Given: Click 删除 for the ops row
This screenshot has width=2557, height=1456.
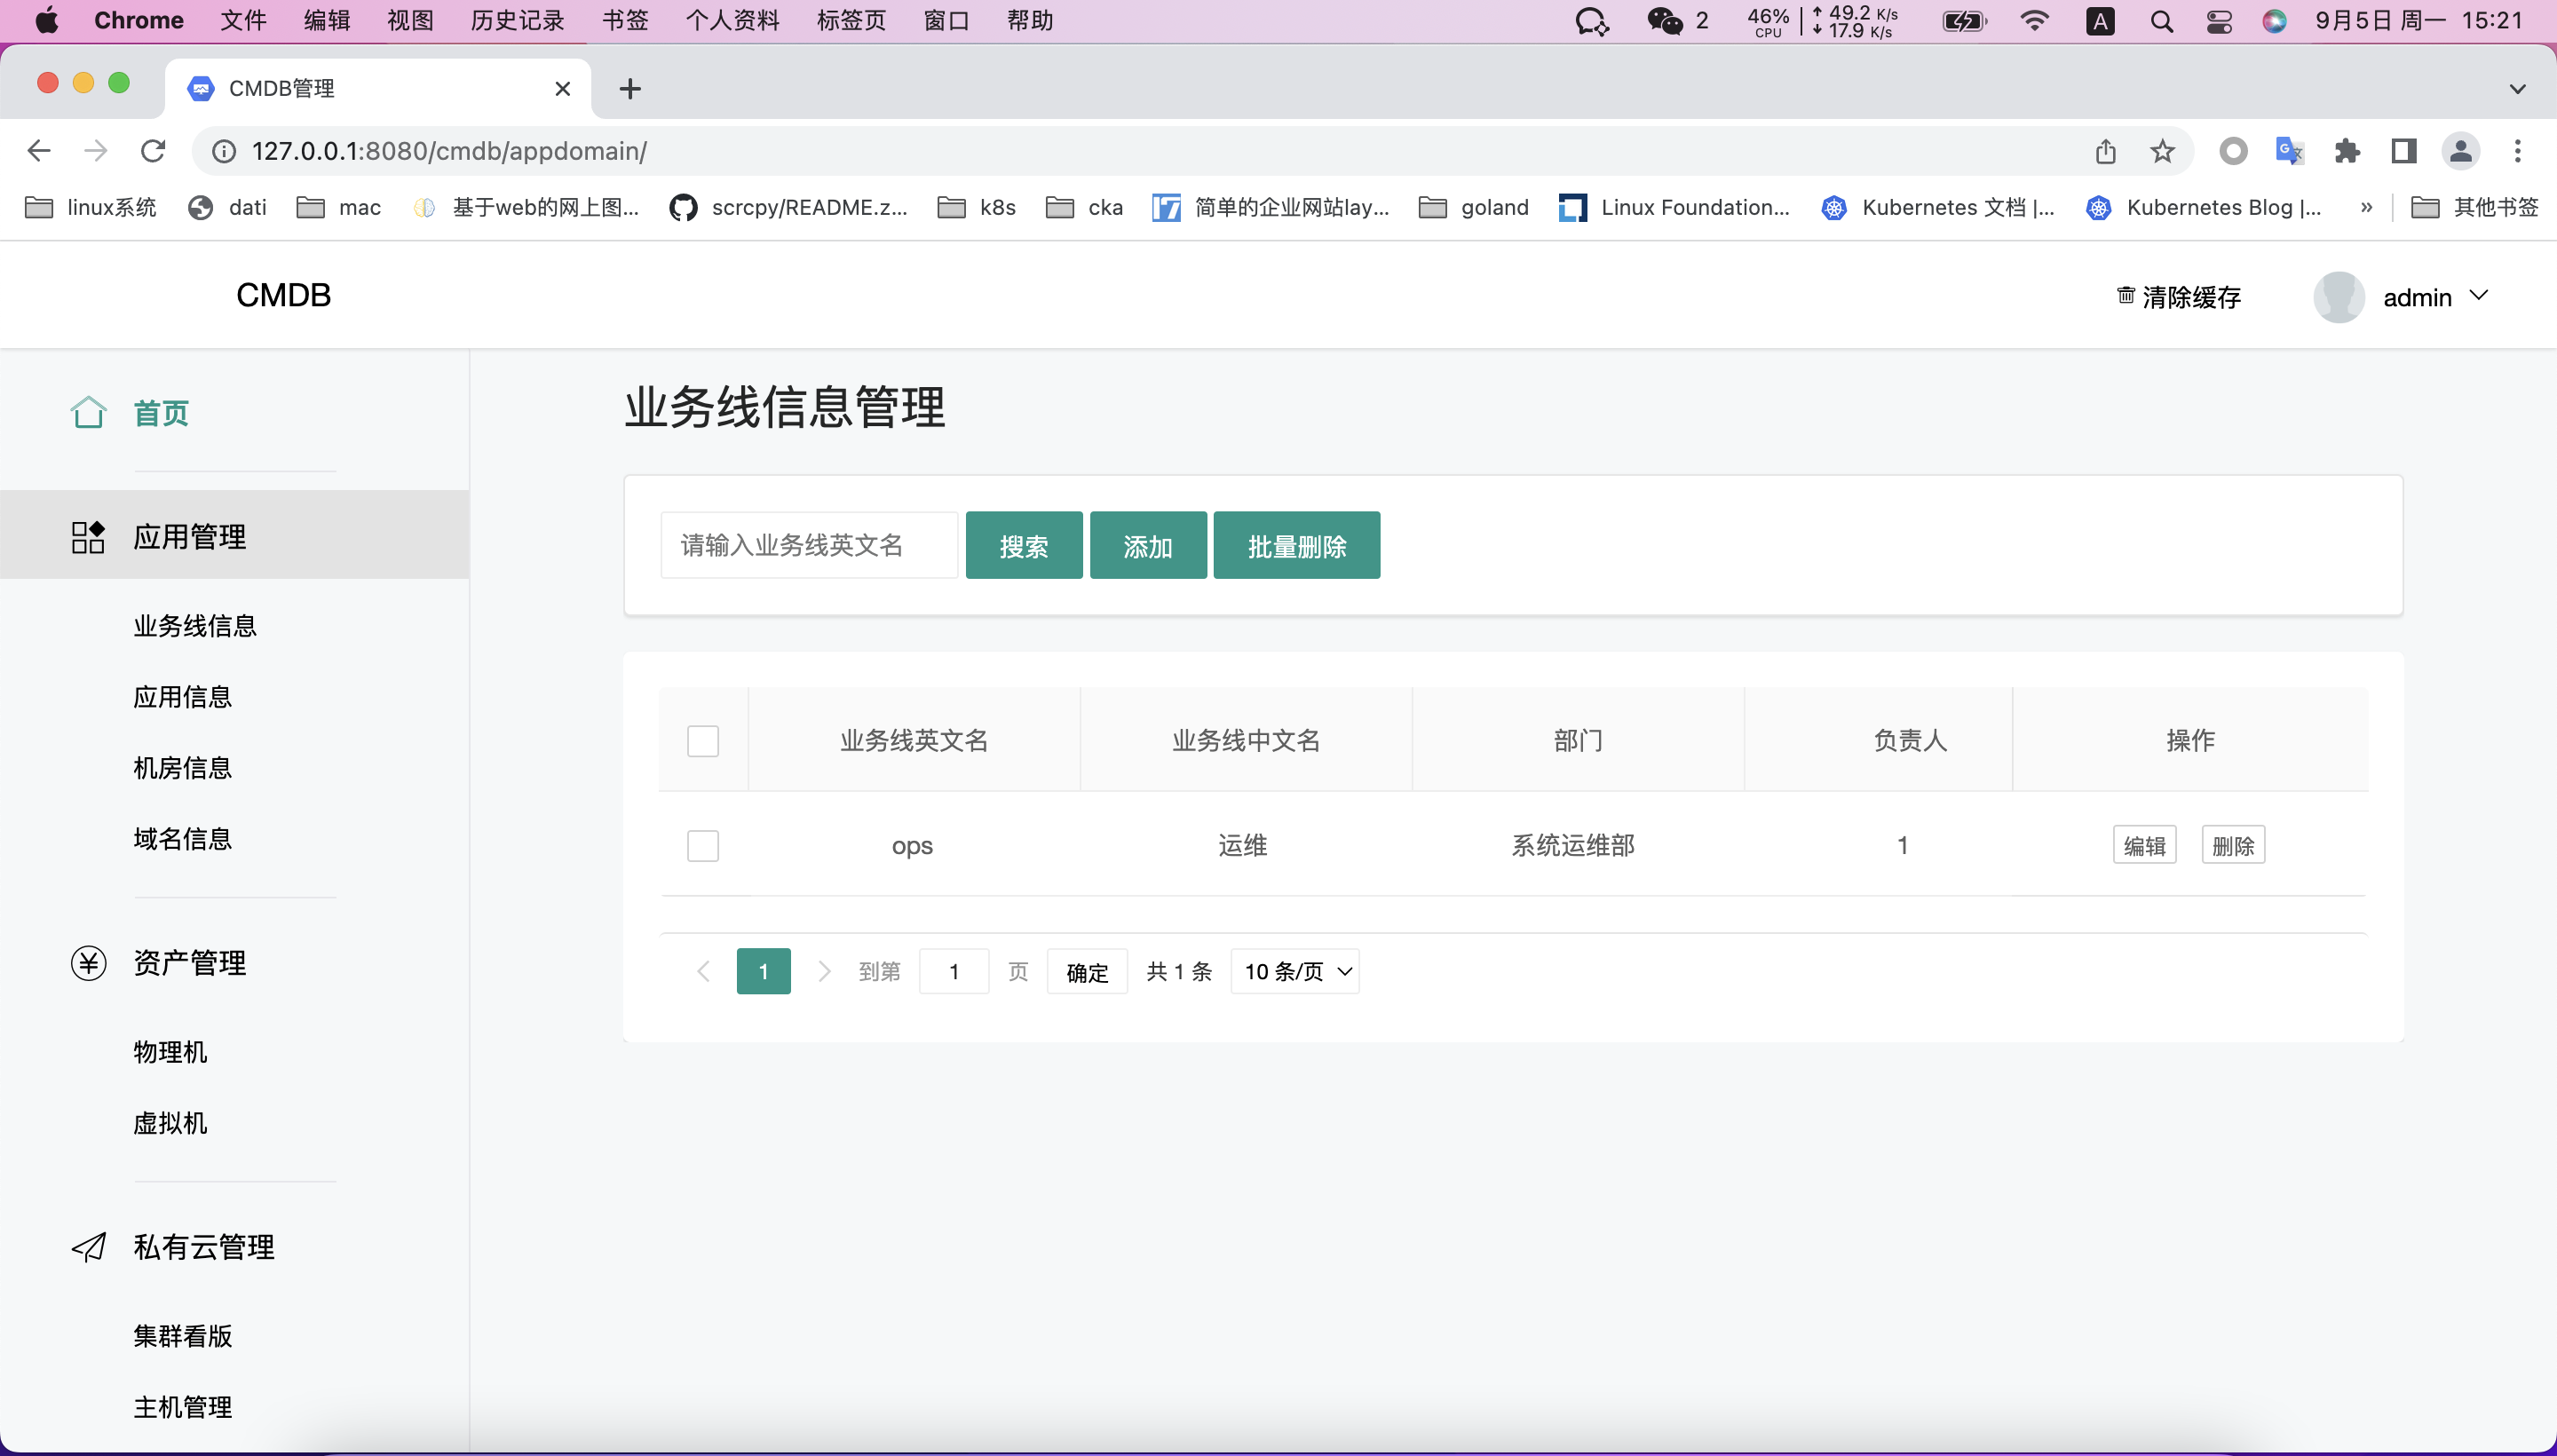Looking at the screenshot, I should 2233,845.
